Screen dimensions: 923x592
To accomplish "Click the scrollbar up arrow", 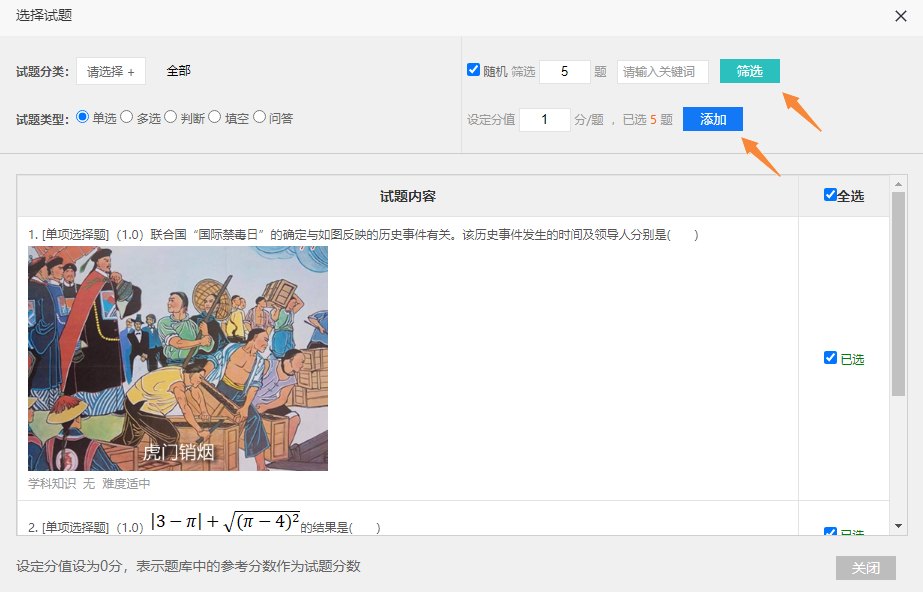I will [898, 184].
